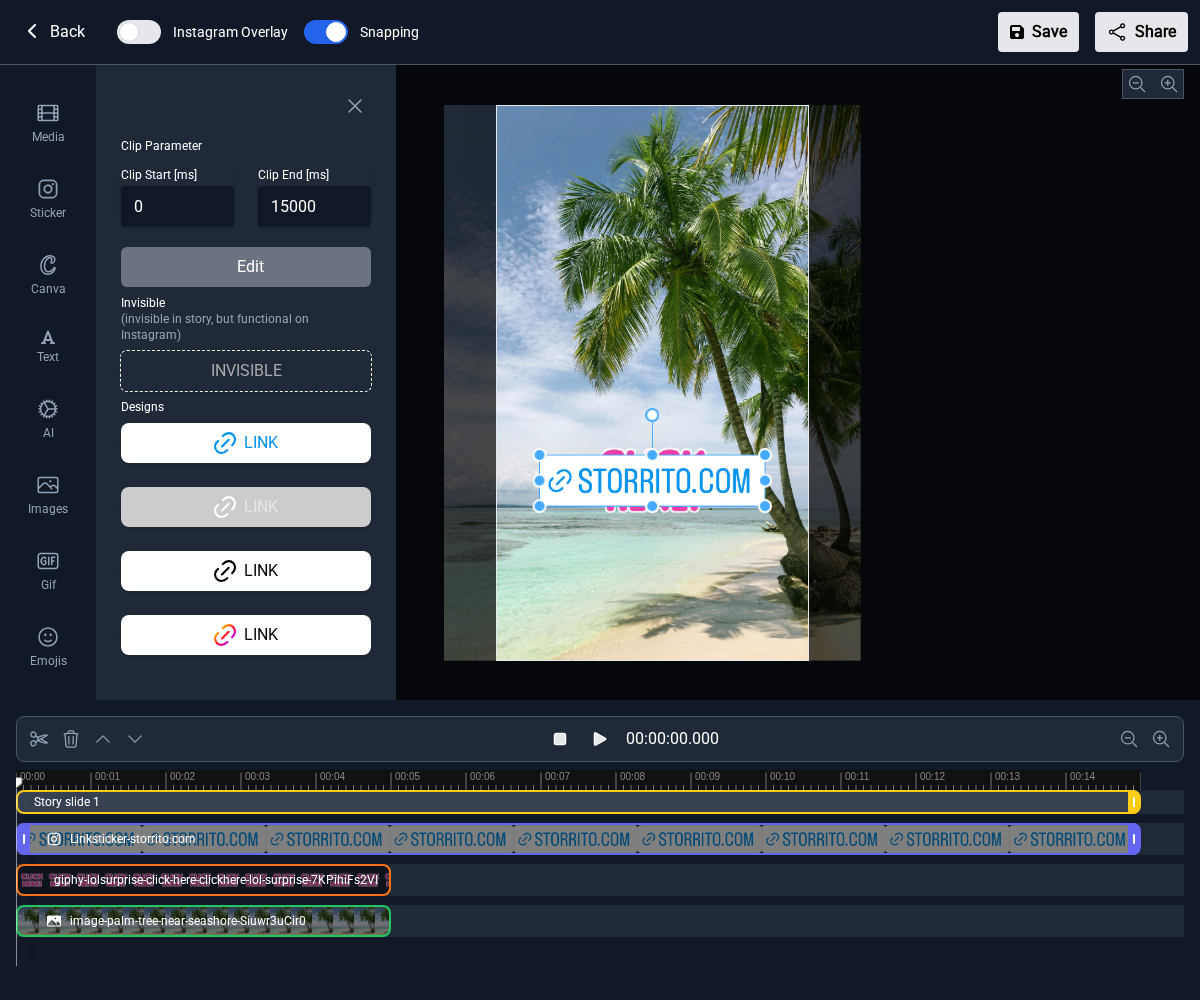This screenshot has width=1200, height=1000.
Task: Open the Media panel
Action: (x=47, y=122)
